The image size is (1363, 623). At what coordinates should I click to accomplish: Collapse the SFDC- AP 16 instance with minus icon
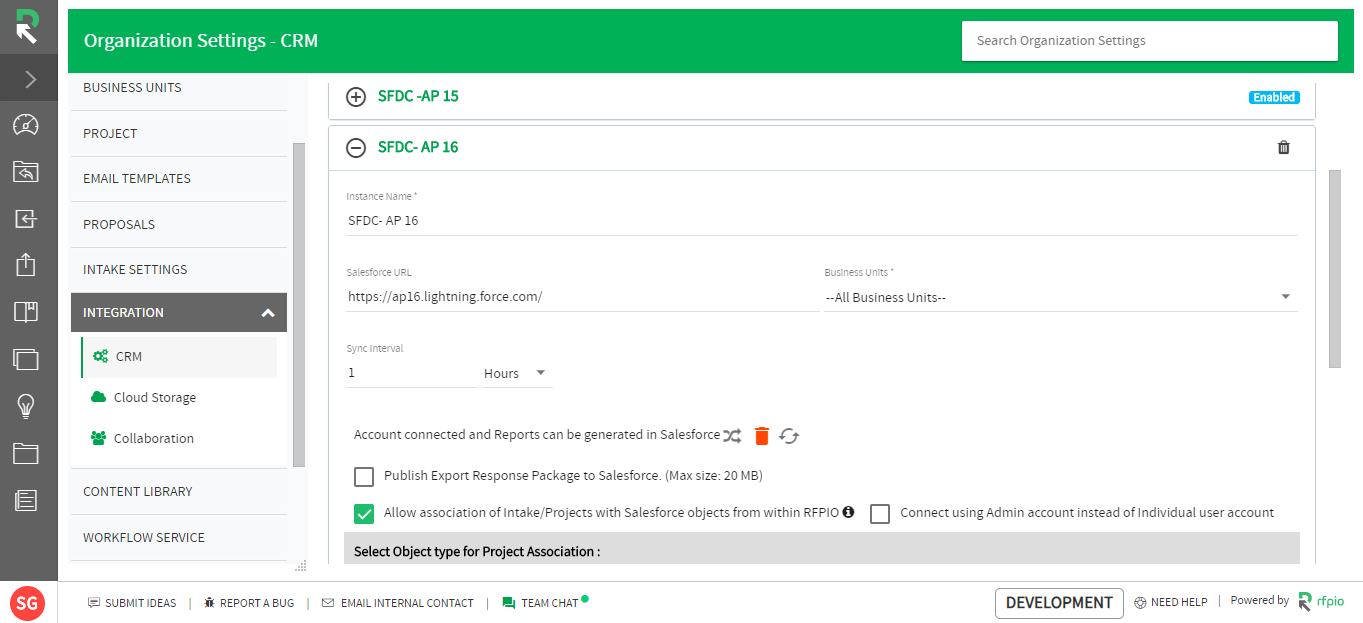[356, 148]
